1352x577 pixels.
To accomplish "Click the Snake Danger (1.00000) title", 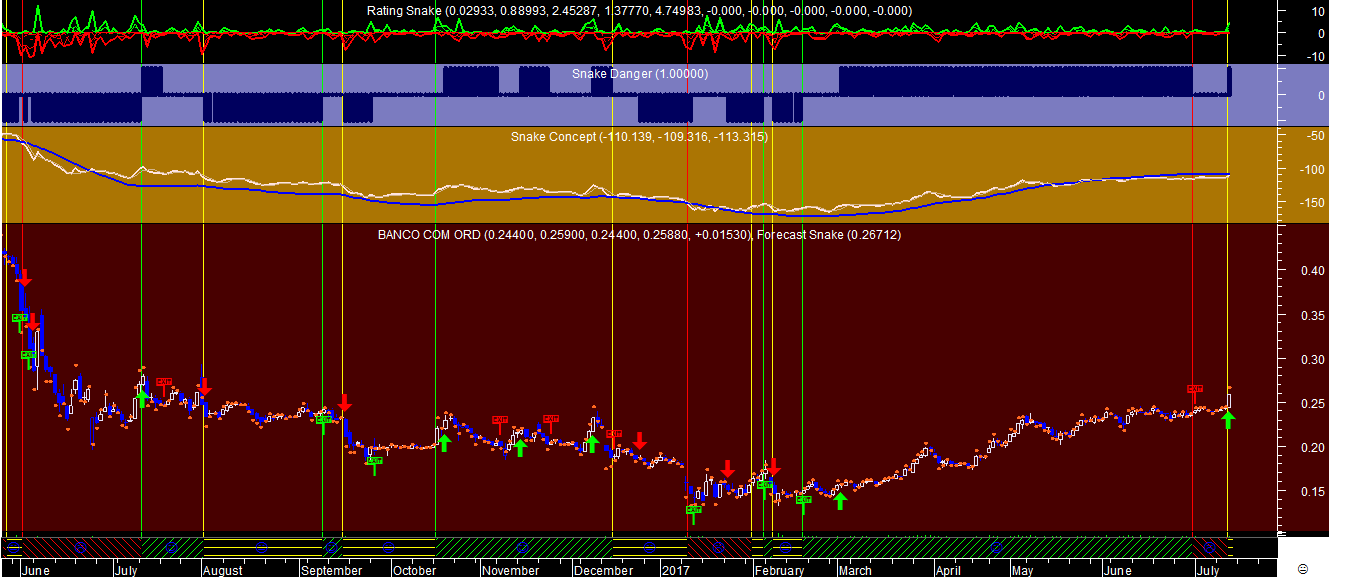I will [x=640, y=74].
